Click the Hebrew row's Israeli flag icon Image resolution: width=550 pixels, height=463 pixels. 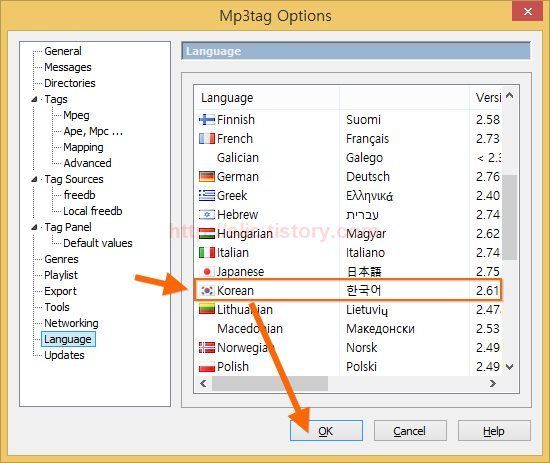point(207,214)
